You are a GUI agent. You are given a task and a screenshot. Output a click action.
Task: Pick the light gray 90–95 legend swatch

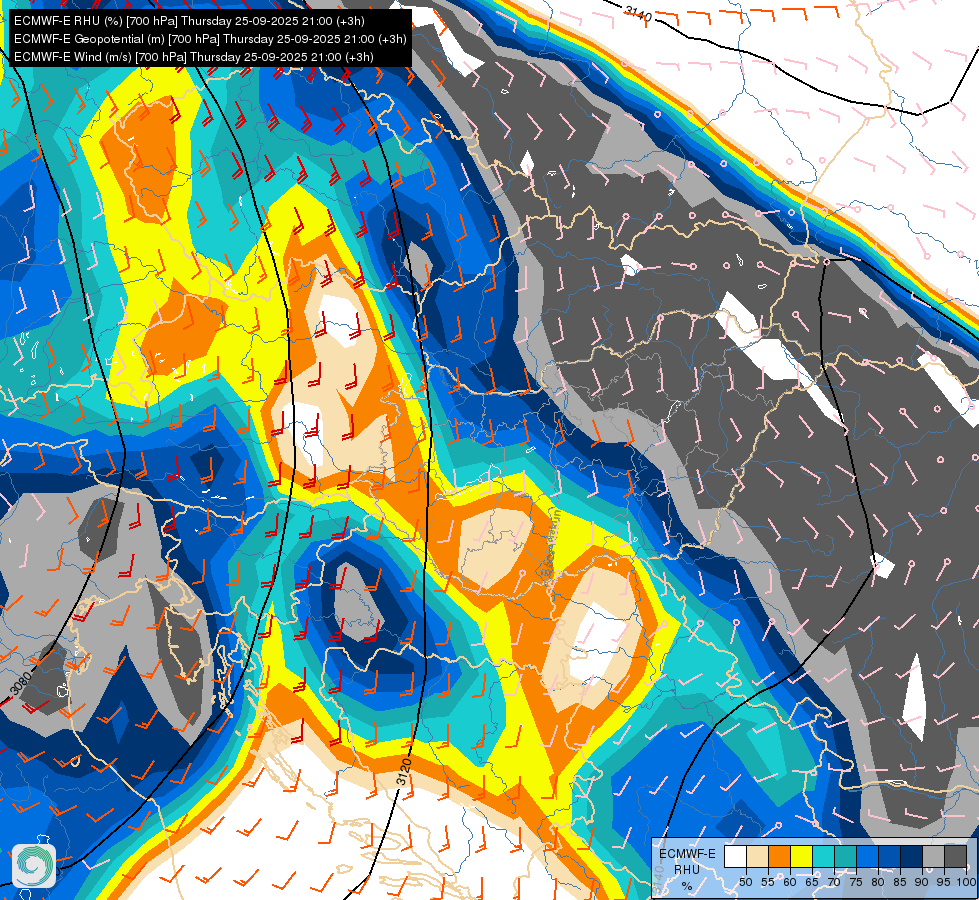coord(933,856)
